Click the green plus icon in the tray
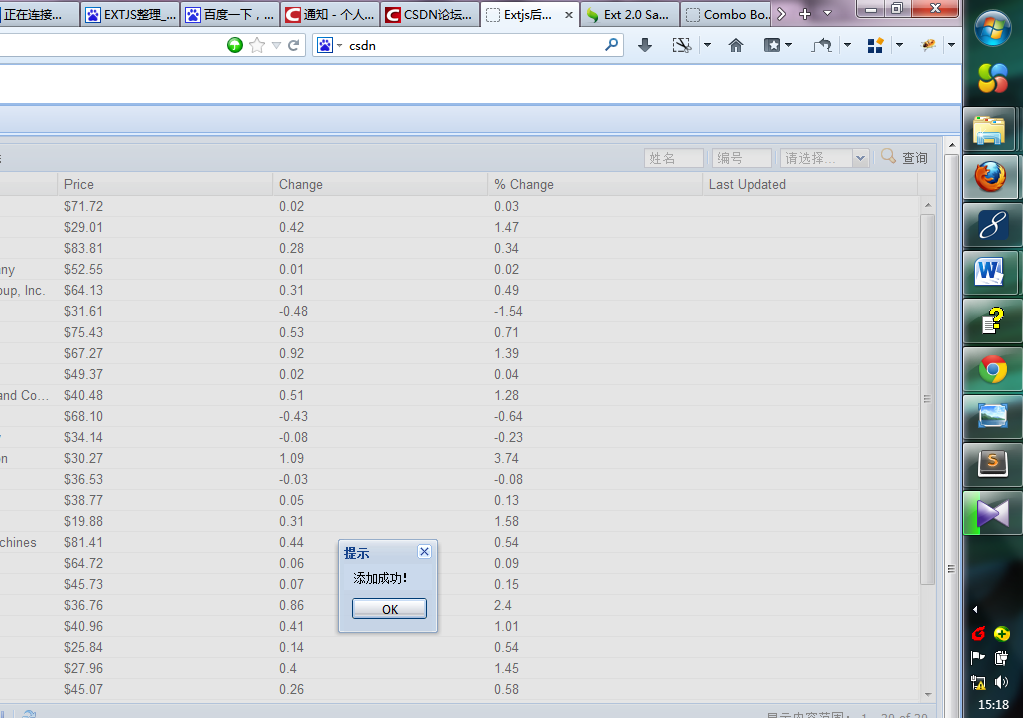Image resolution: width=1023 pixels, height=718 pixels. [x=1001, y=633]
